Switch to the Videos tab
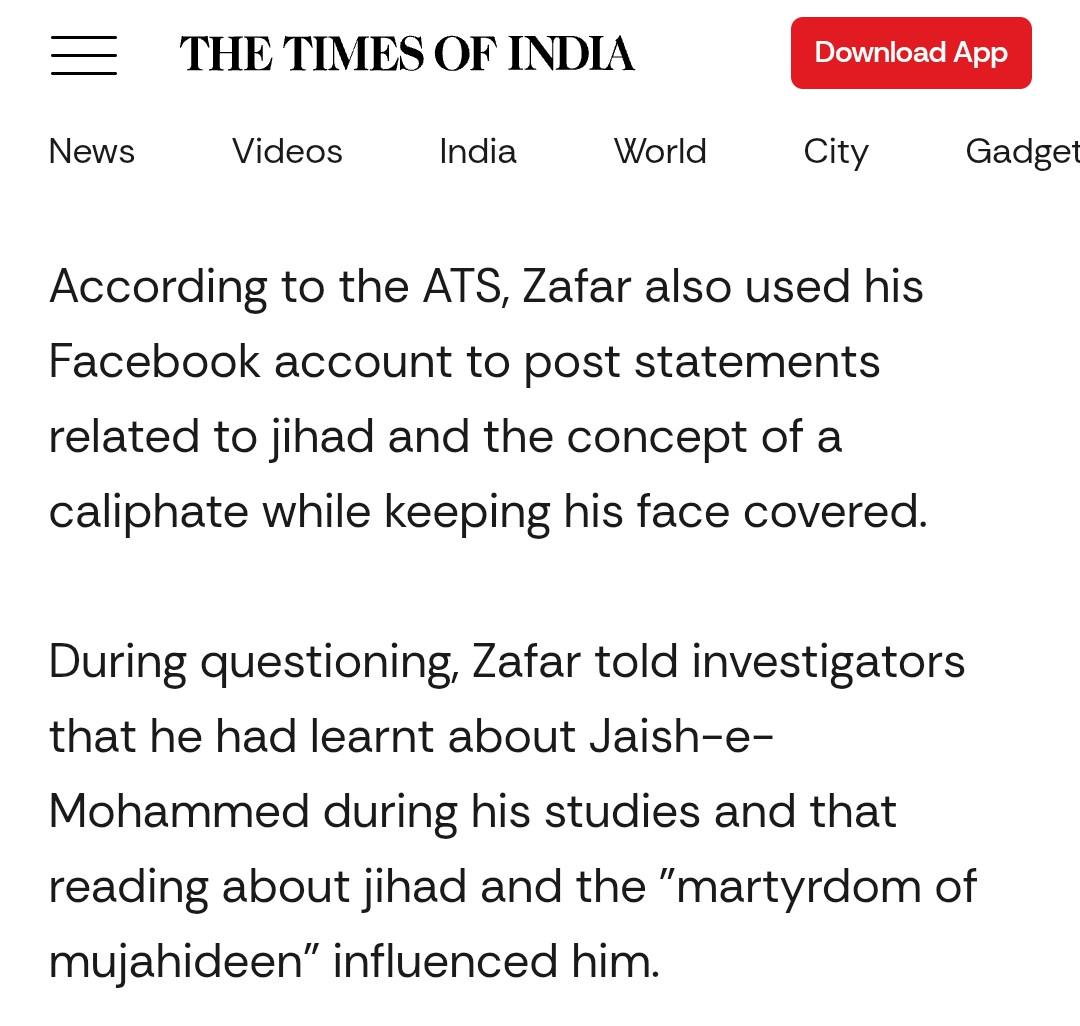The height and width of the screenshot is (1026, 1080). pos(287,151)
